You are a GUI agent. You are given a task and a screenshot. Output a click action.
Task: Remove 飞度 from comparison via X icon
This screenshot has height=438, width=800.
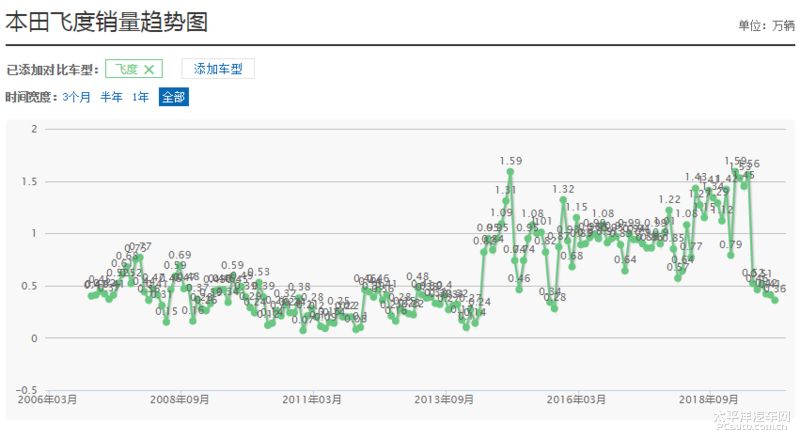[148, 69]
